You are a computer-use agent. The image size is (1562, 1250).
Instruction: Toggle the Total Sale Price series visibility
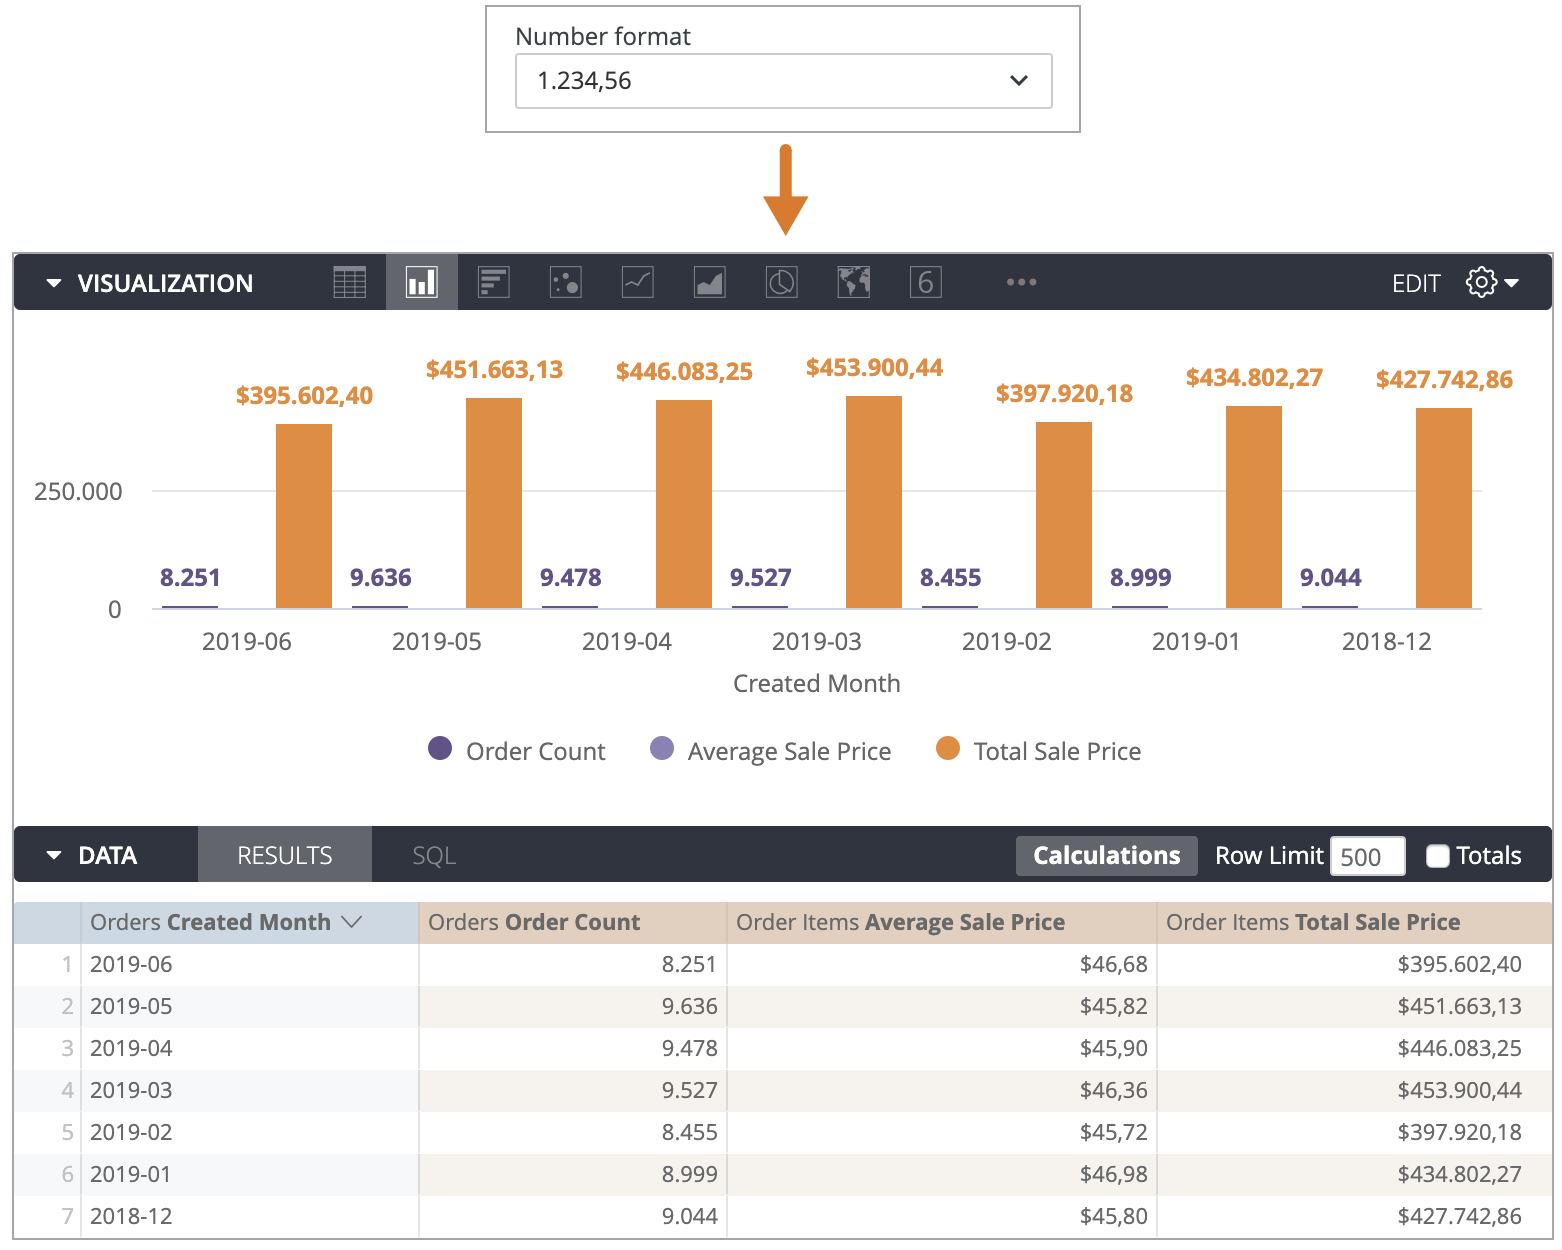(x=1038, y=750)
